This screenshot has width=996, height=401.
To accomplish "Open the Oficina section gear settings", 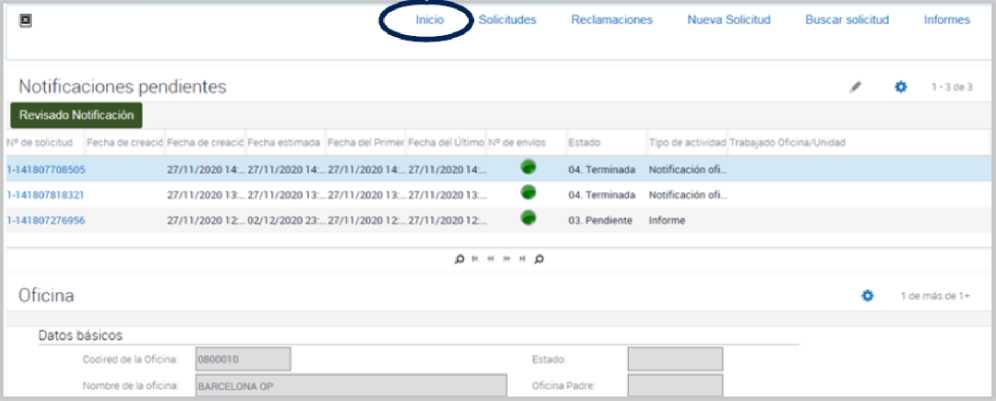I will (x=868, y=296).
